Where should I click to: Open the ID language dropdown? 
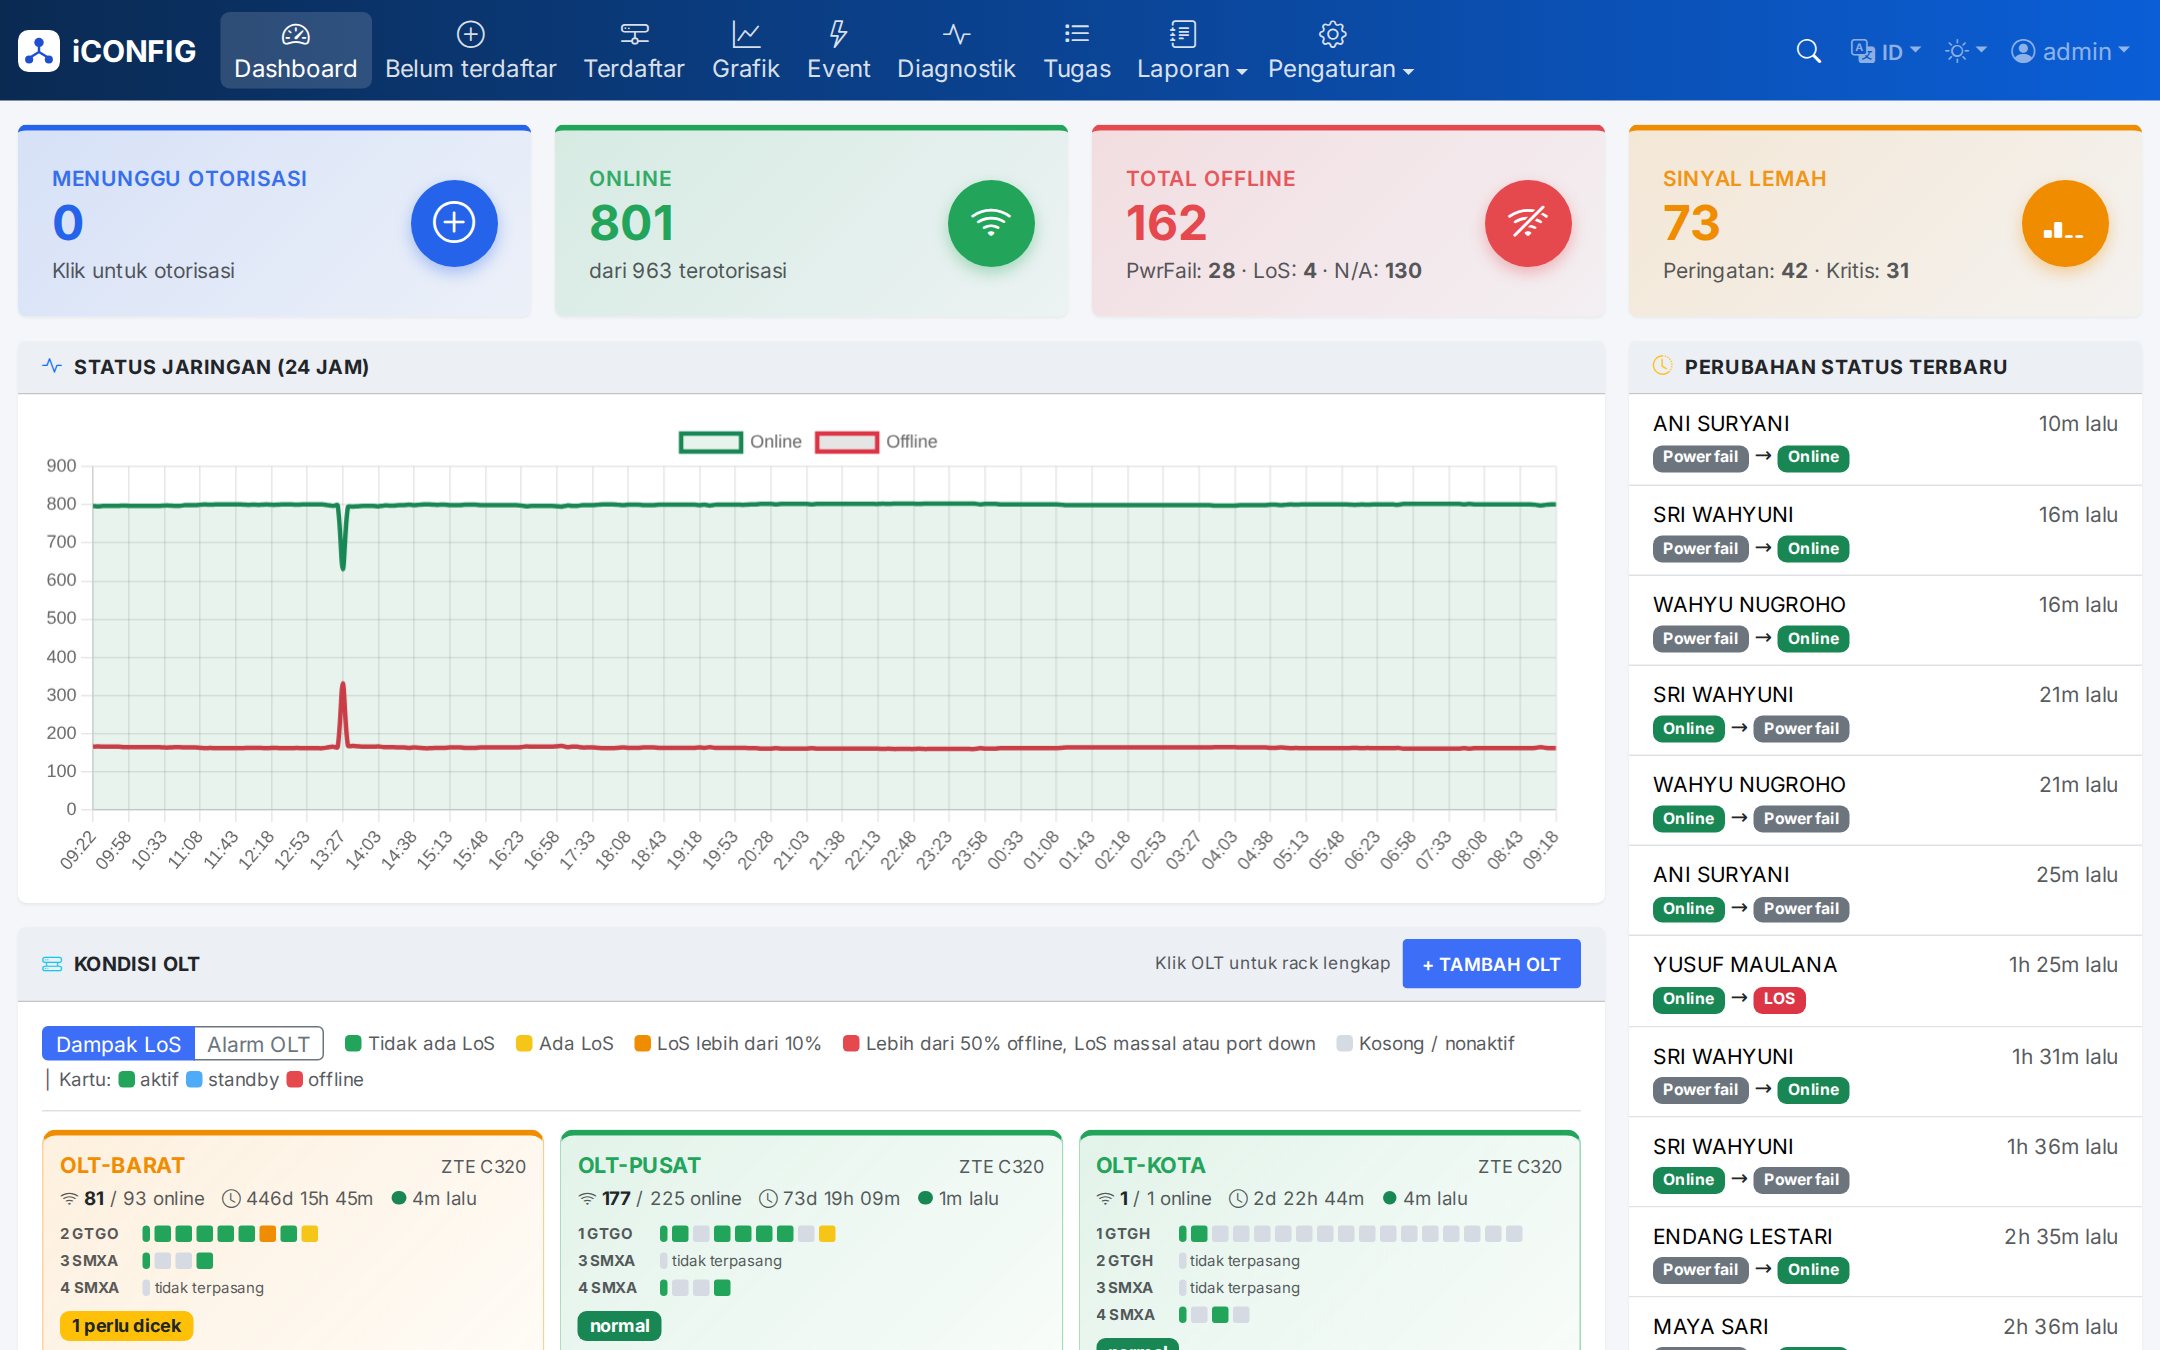pyautogui.click(x=1886, y=51)
